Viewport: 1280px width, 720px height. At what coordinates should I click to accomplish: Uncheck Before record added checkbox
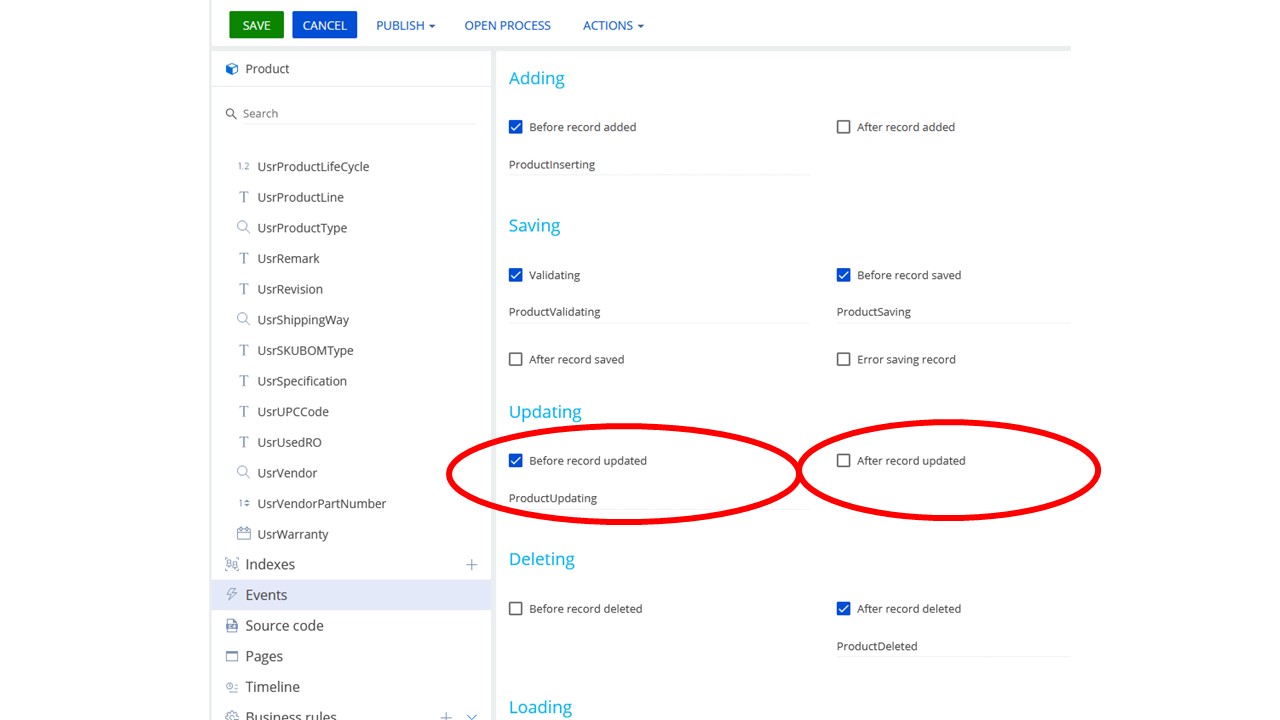(x=516, y=127)
